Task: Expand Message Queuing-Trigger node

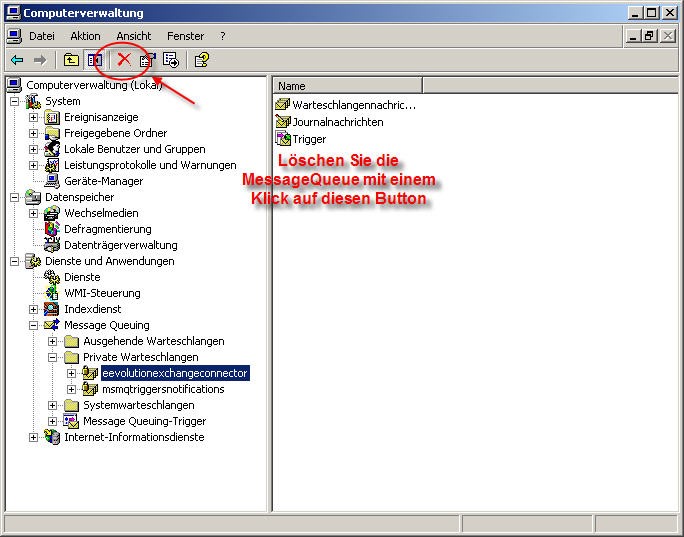Action: 52,421
